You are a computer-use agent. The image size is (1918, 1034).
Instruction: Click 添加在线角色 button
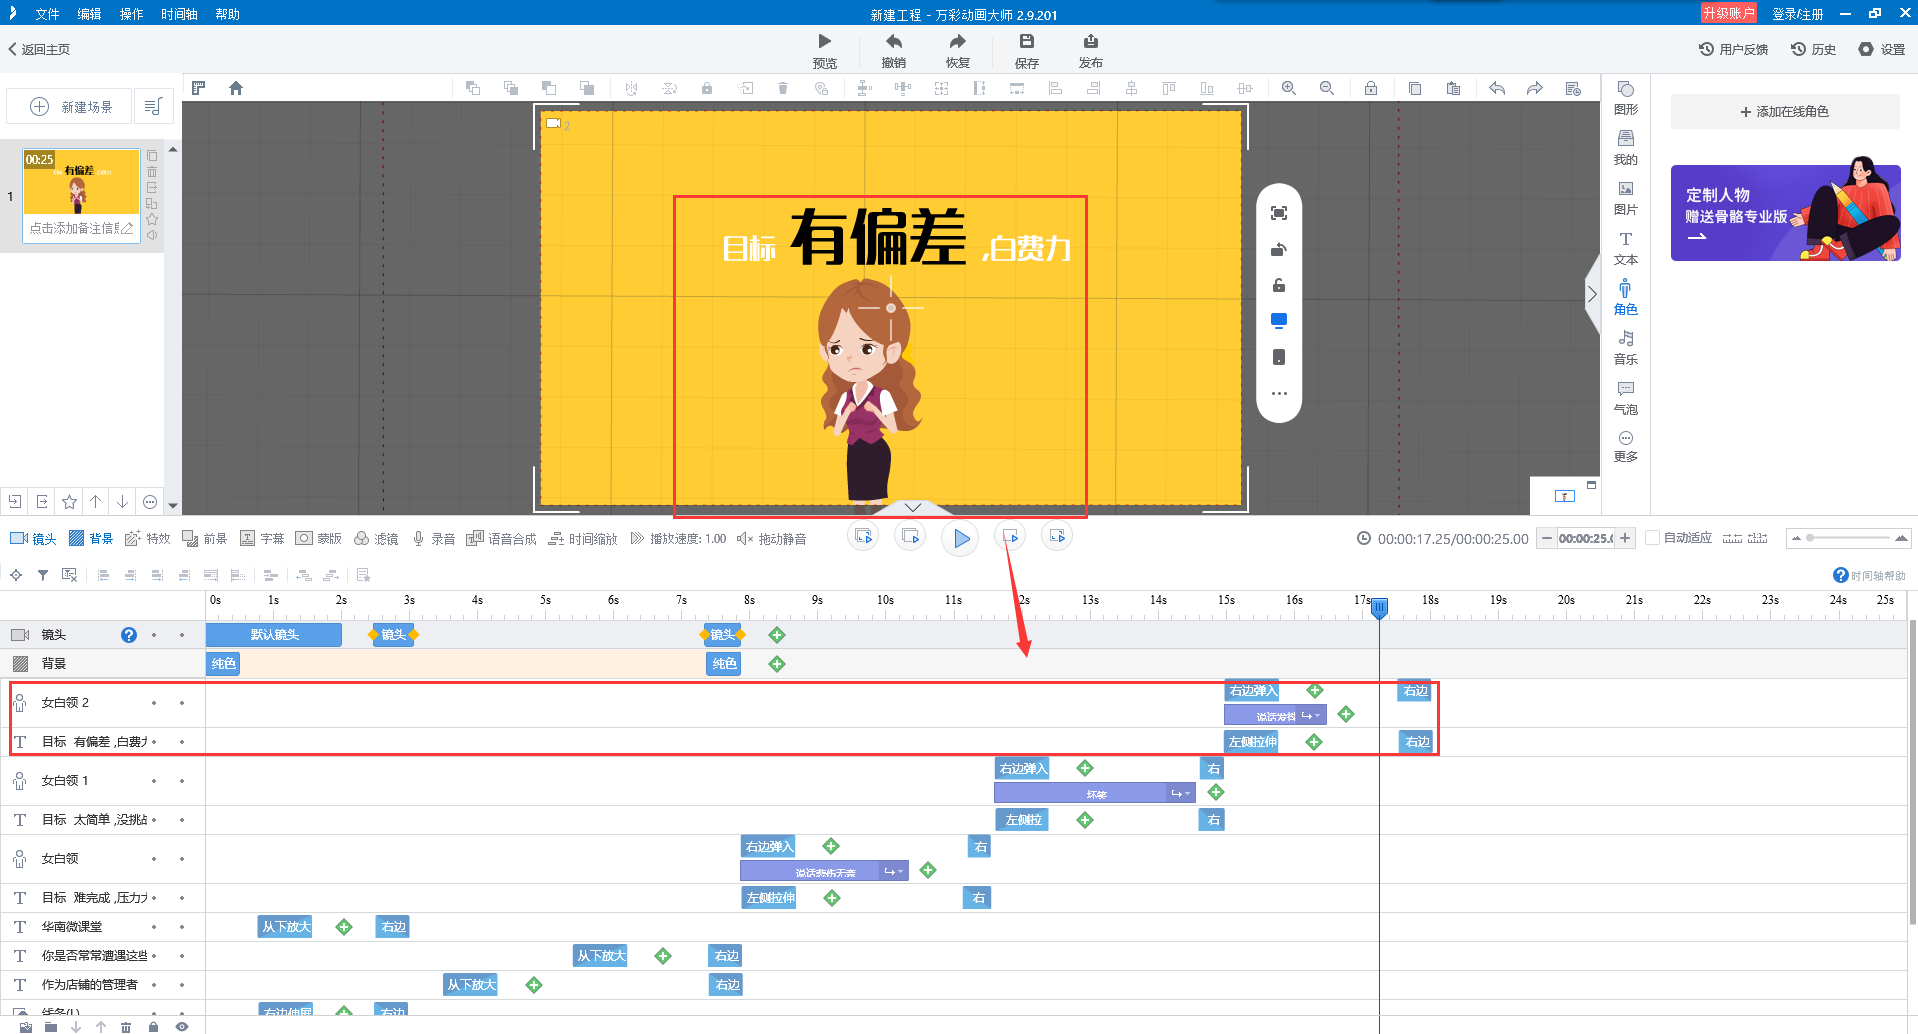(x=1785, y=112)
